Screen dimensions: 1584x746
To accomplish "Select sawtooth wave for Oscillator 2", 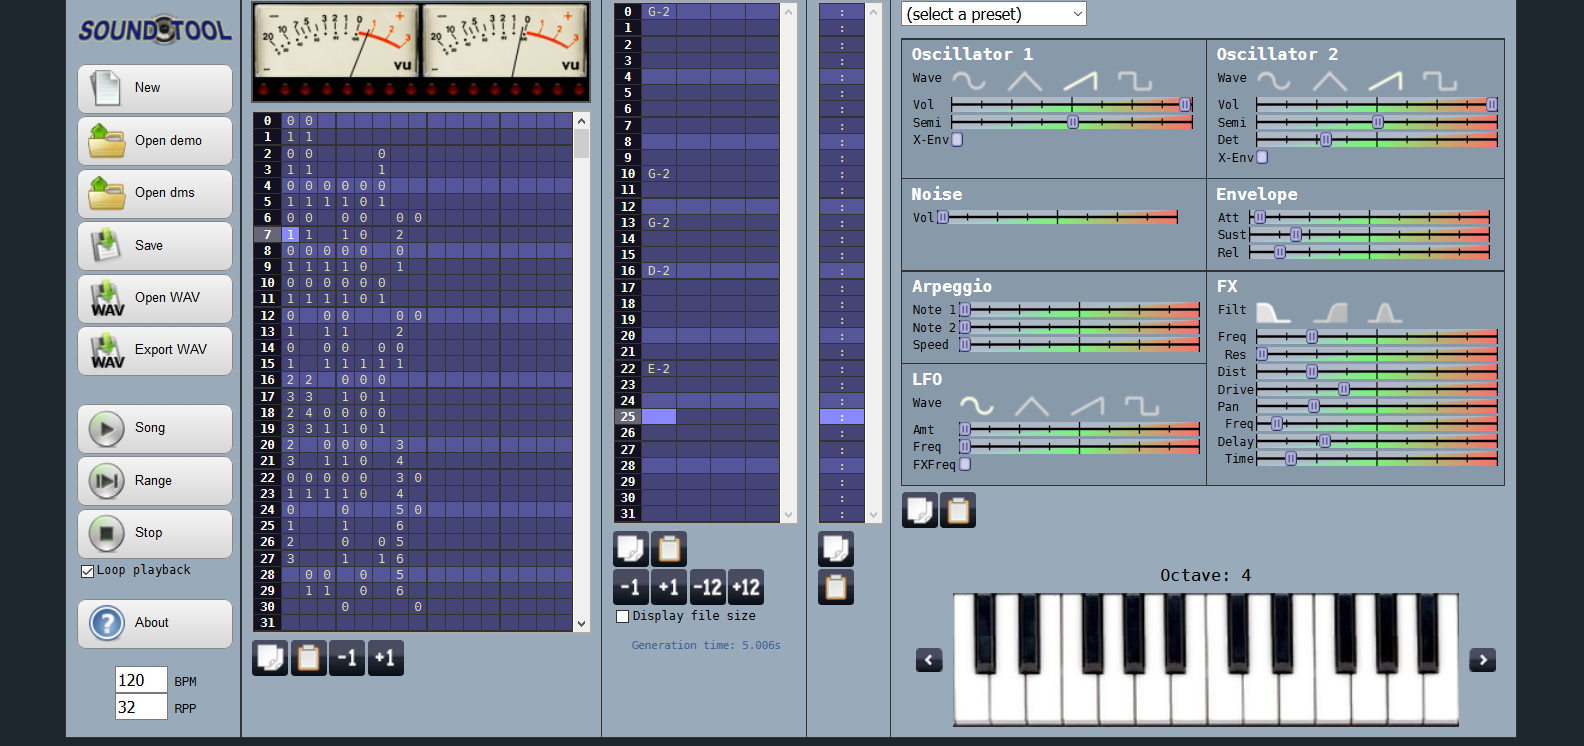I will (x=1385, y=80).
